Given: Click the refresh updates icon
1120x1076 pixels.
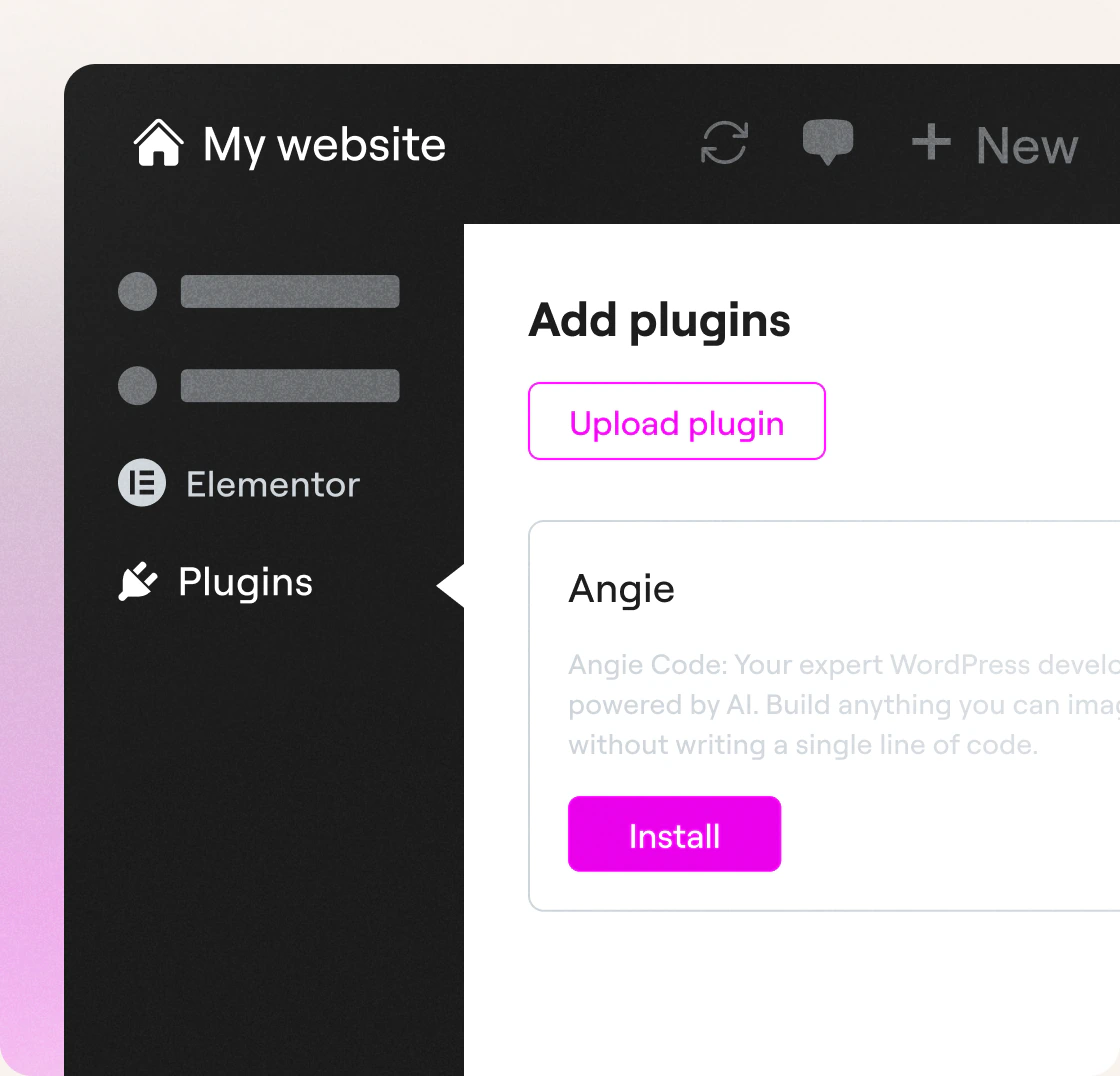Looking at the screenshot, I should [x=724, y=143].
